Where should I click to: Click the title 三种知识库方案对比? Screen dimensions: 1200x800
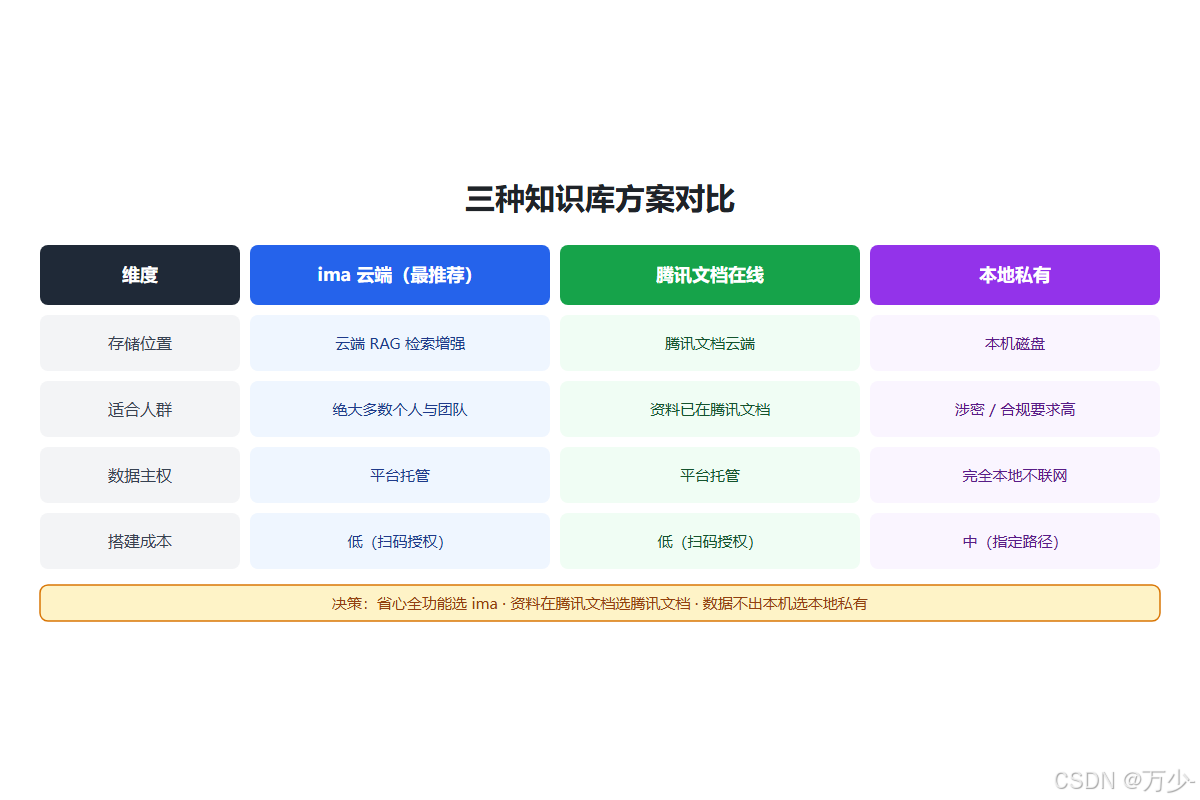pos(600,200)
